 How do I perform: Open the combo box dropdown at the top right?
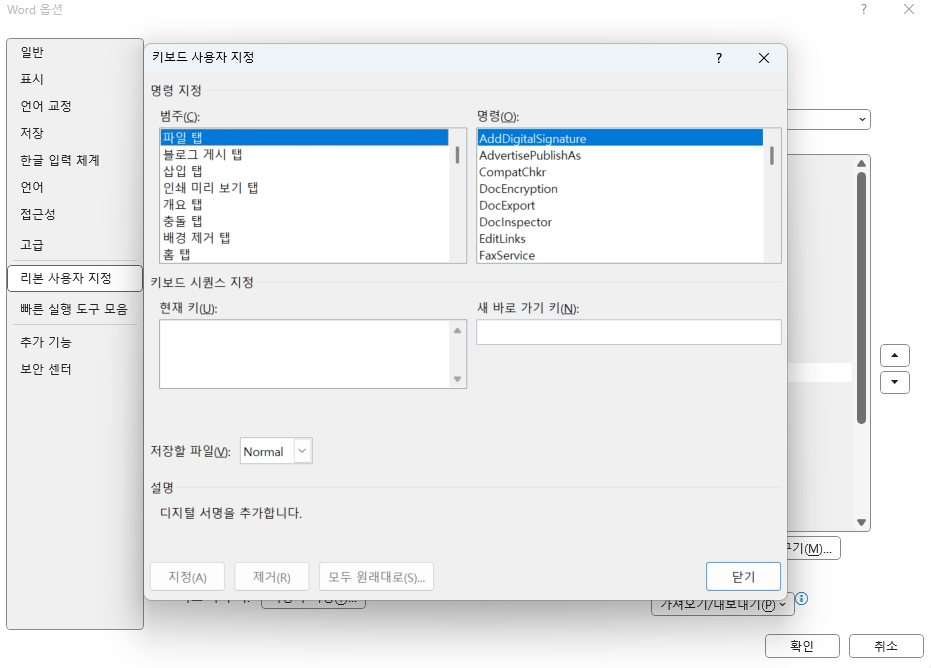(864, 119)
